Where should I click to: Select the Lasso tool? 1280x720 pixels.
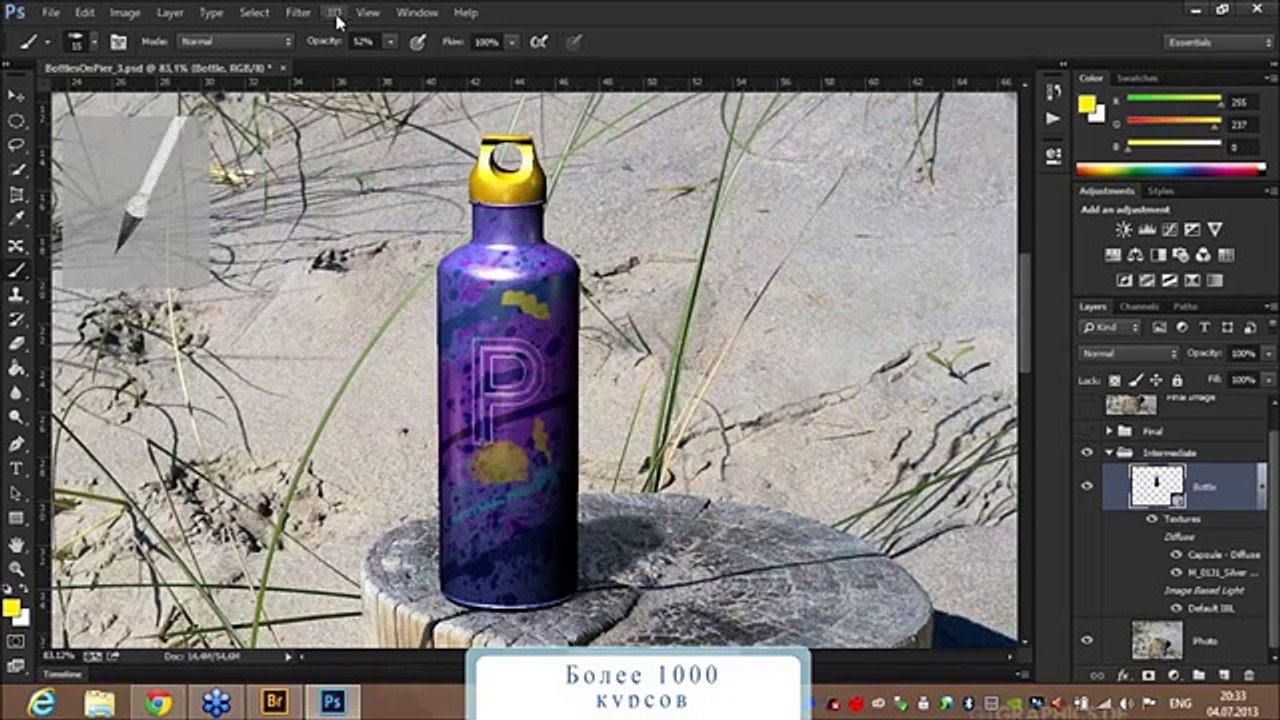click(x=16, y=146)
